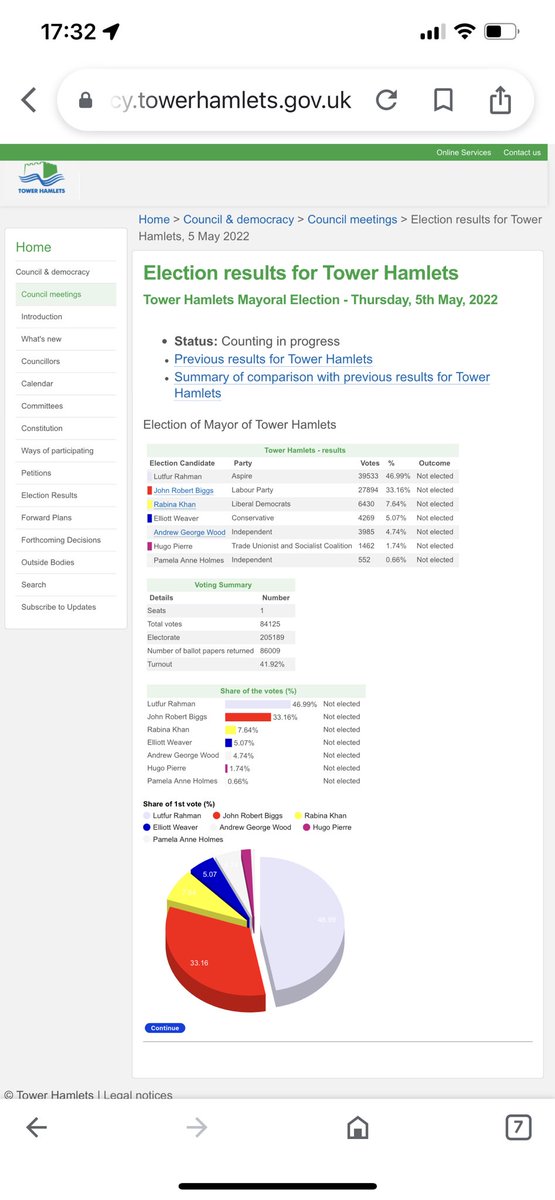Screen dimensions: 555x1200
Task: Open Committees in sidebar
Action: point(42,406)
